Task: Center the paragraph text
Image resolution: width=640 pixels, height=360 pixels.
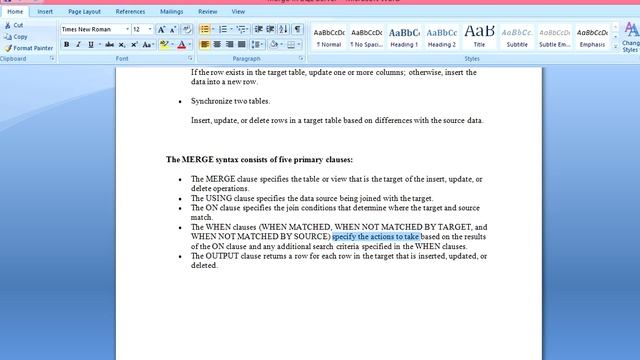Action: click(217, 44)
